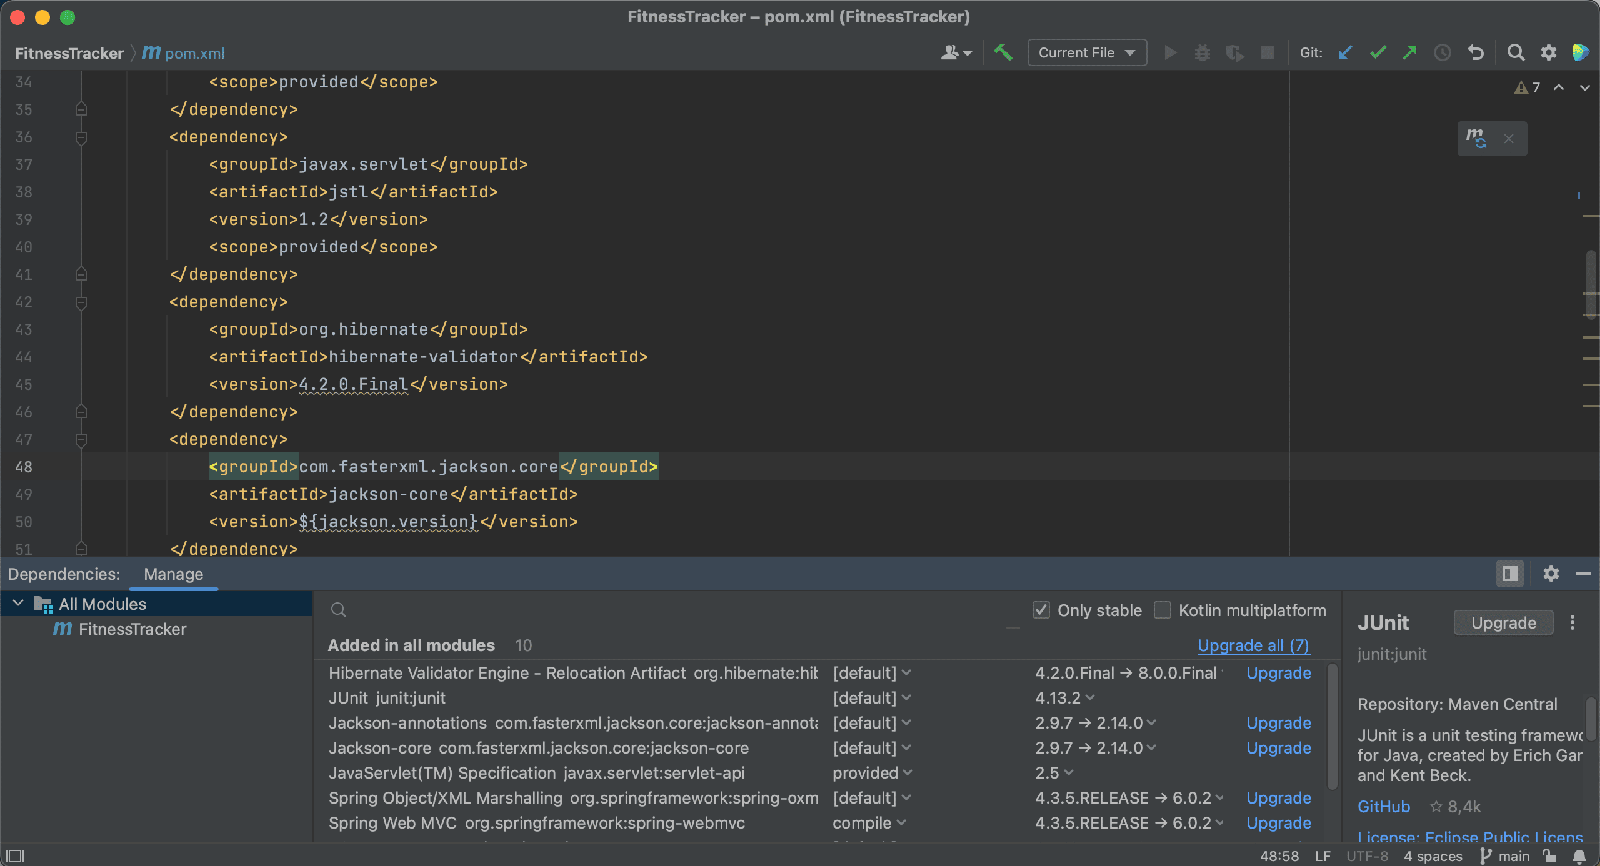Image resolution: width=1600 pixels, height=866 pixels.
Task: Click the Upgrade button for JUnit
Action: click(1503, 622)
